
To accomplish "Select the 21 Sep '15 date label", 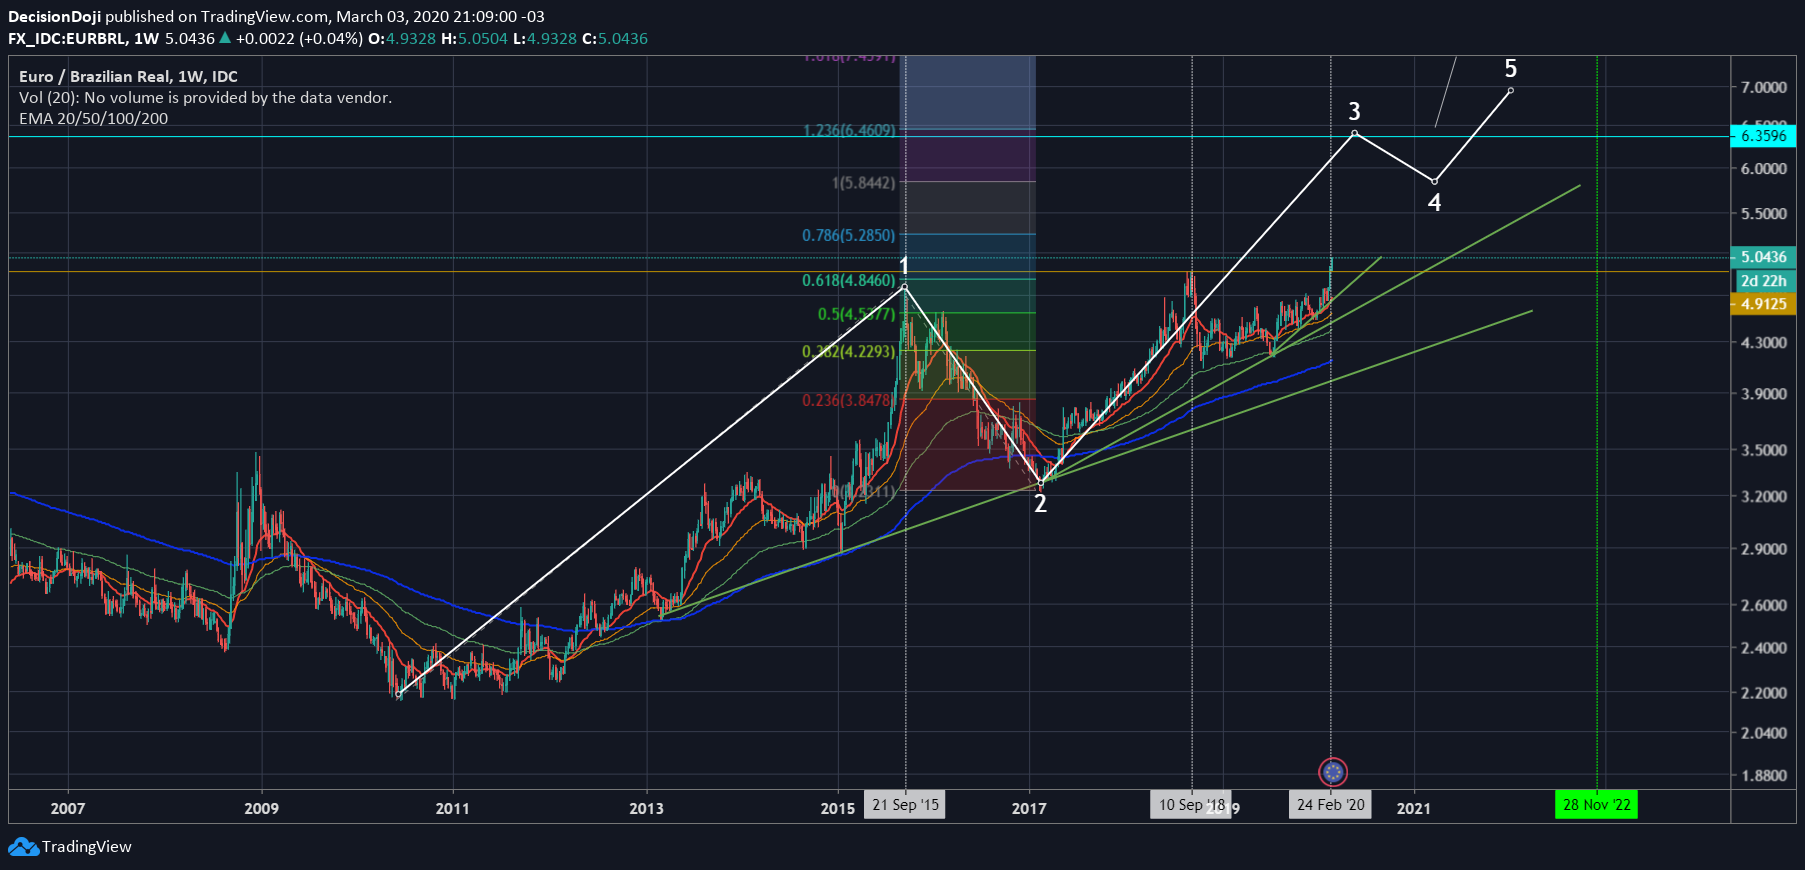I will point(905,805).
